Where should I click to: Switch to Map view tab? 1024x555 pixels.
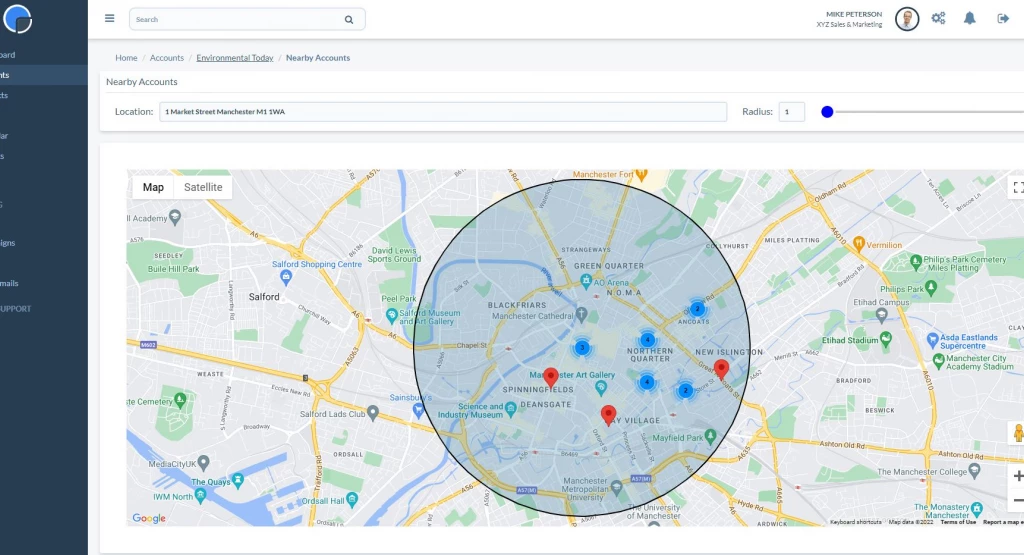coord(153,187)
